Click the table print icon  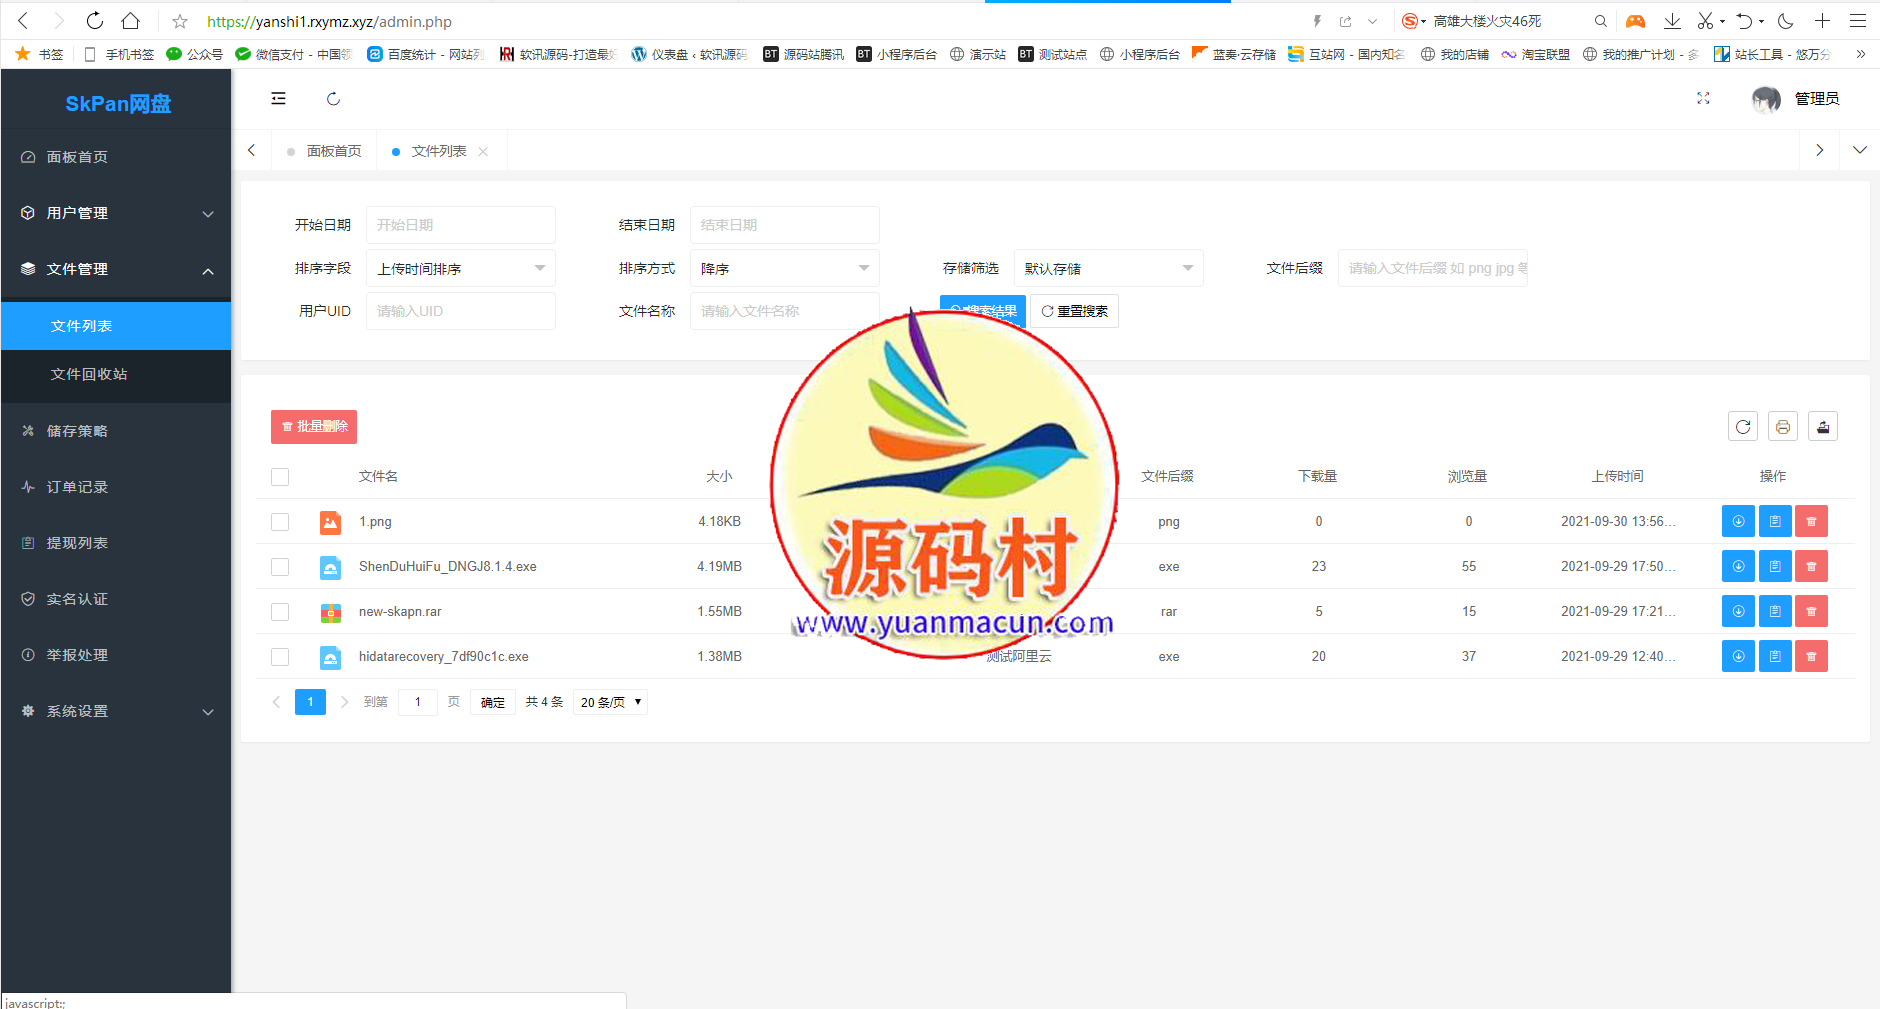coord(1783,427)
